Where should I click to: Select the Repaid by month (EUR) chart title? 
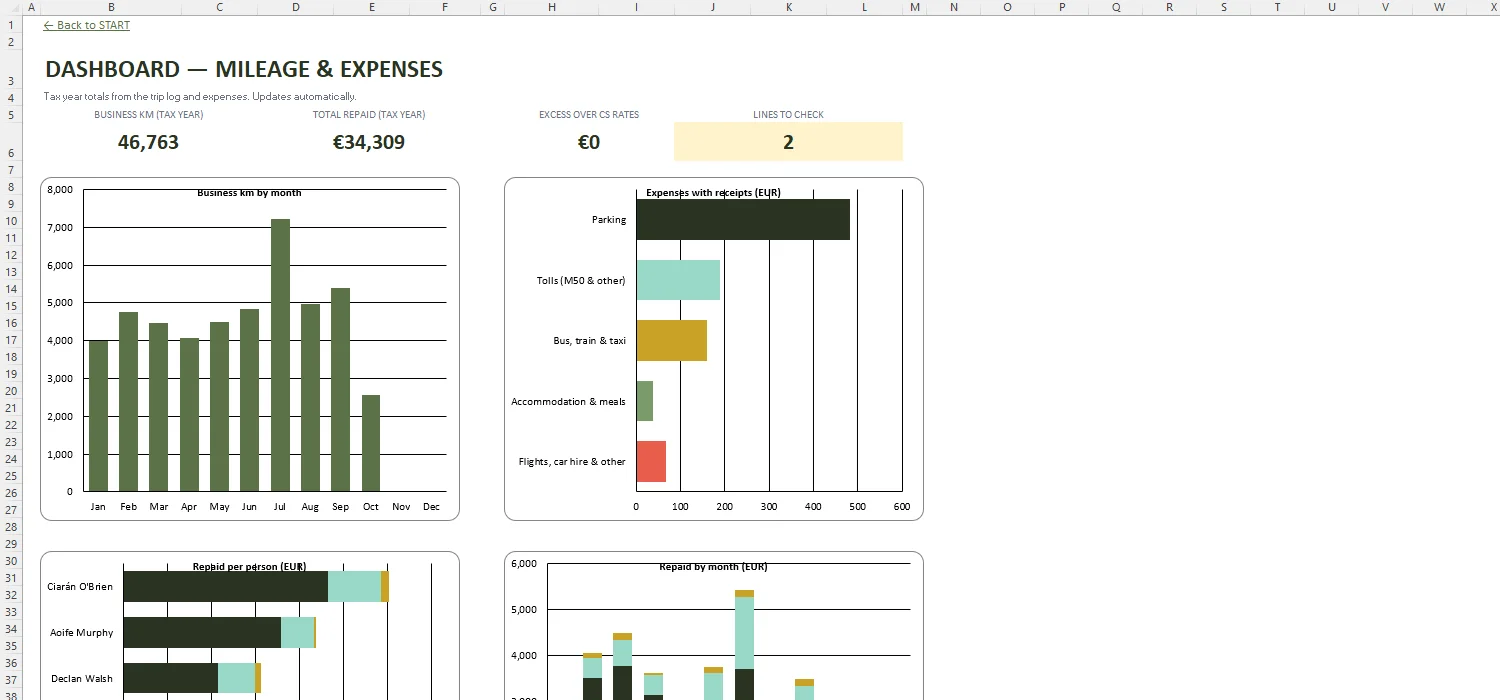click(713, 567)
